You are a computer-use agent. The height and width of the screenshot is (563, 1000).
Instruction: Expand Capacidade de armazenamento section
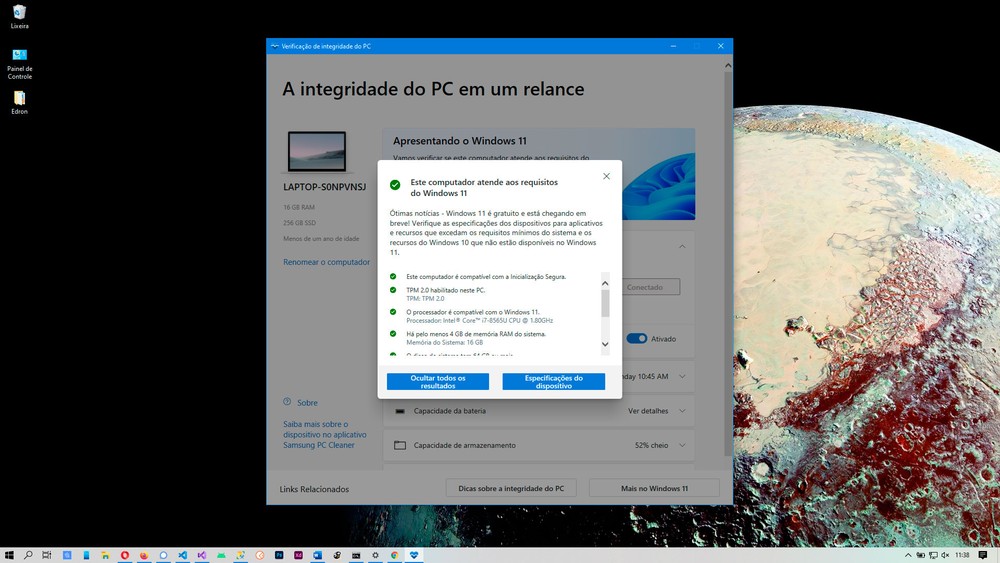pos(682,446)
